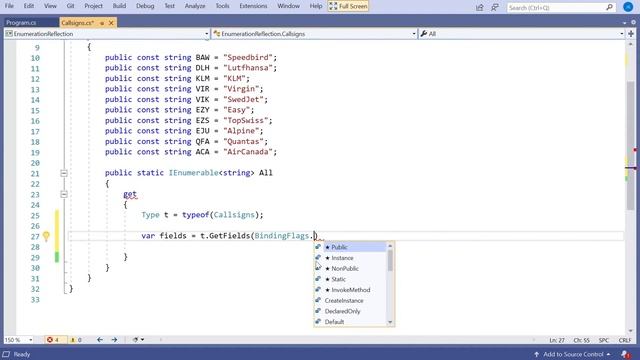Viewport: 640px width, 360px height.
Task: Open the Extensions menu
Action: 253,6
